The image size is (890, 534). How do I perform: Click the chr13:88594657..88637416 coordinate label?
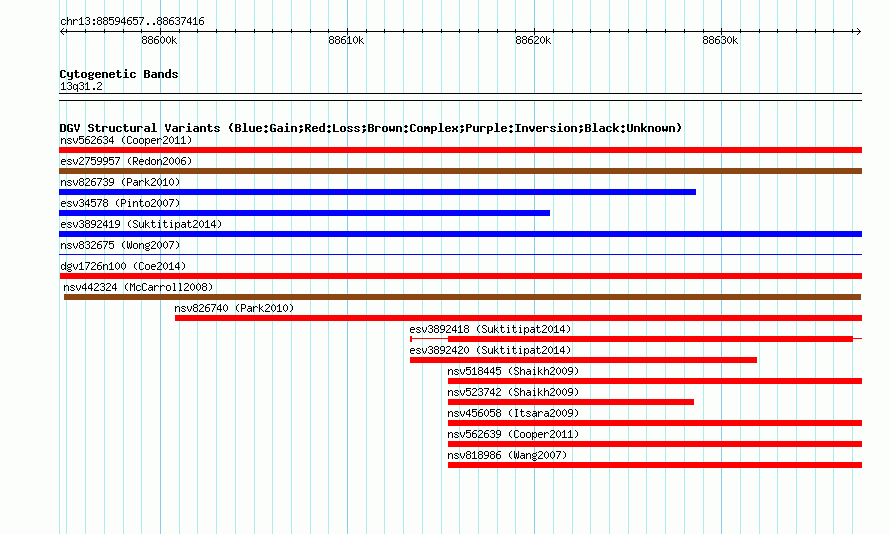tap(132, 22)
